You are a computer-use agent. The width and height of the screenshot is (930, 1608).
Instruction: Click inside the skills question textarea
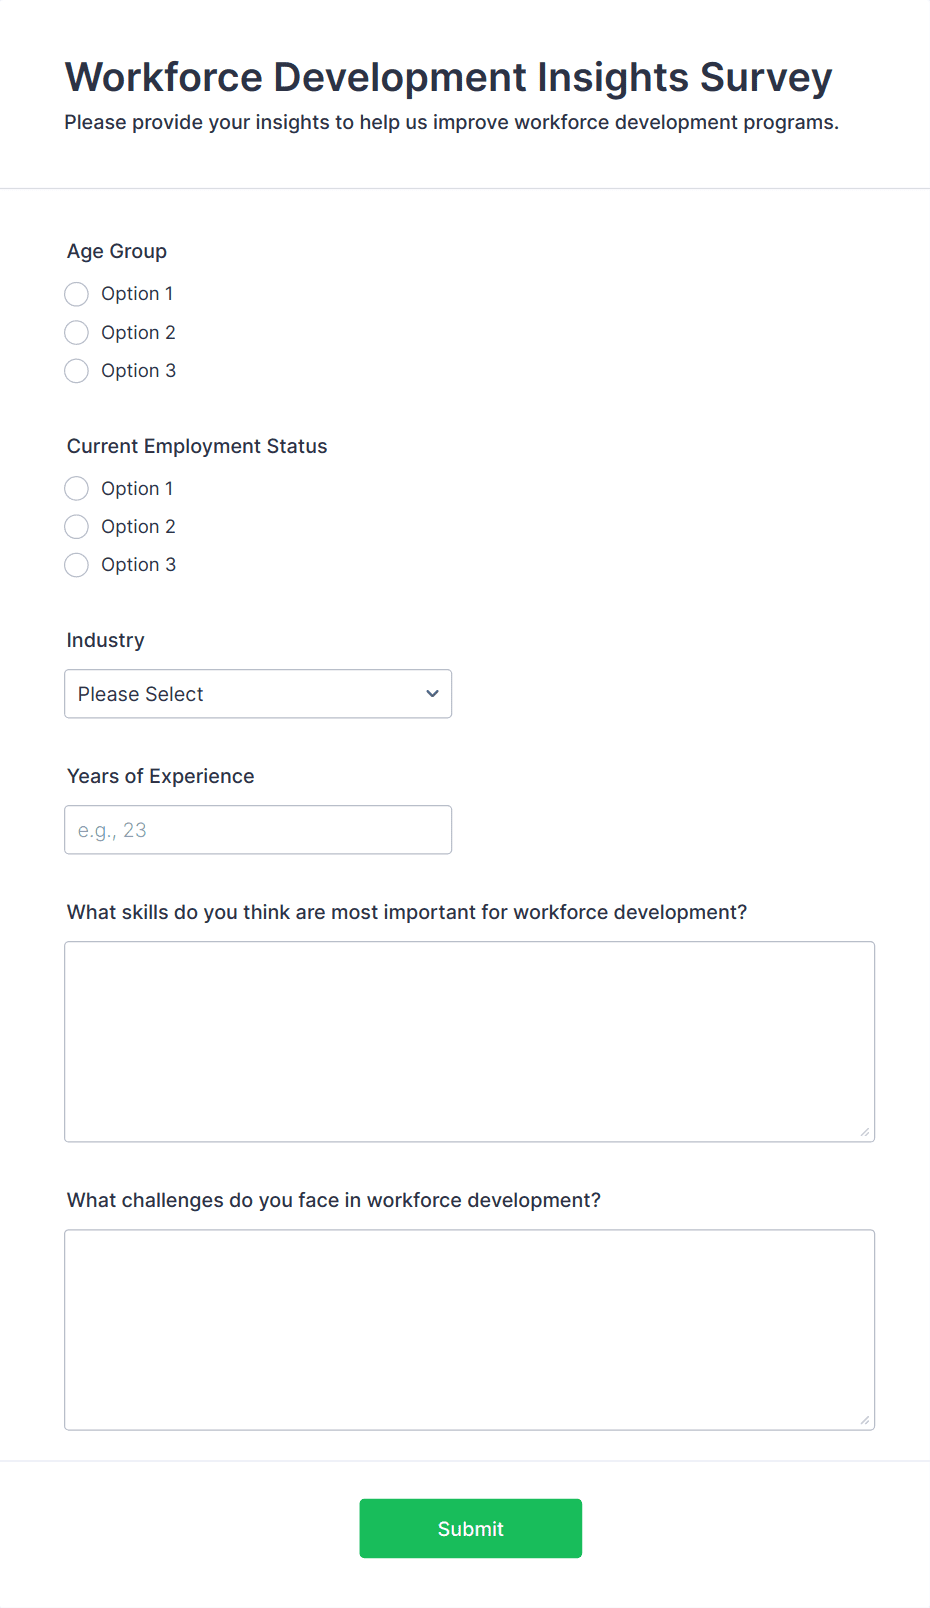pyautogui.click(x=469, y=1040)
